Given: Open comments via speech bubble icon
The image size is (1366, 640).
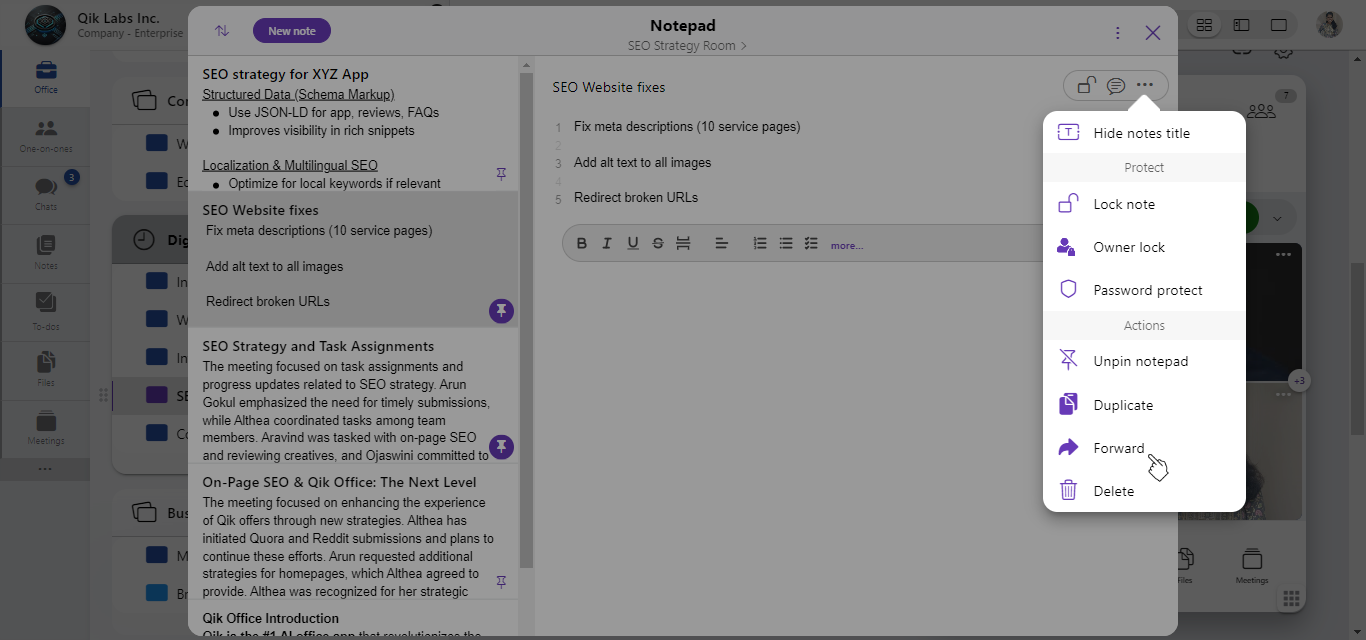Looking at the screenshot, I should [1116, 86].
